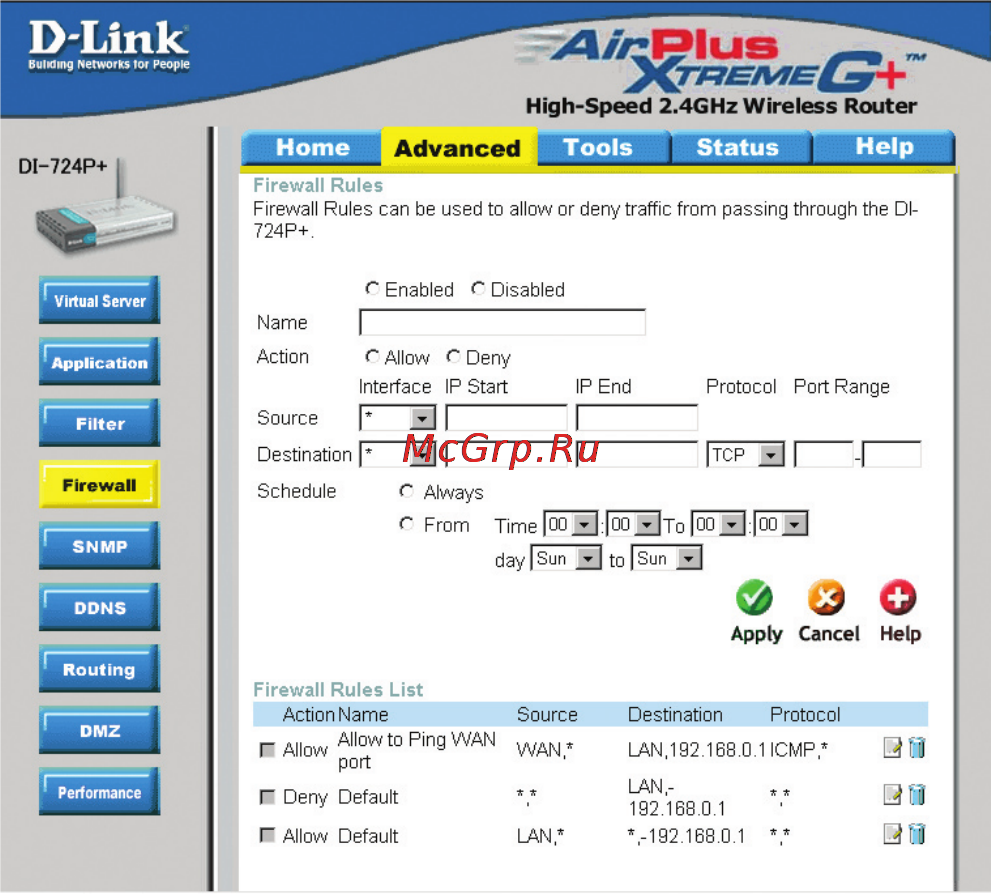The width and height of the screenshot is (991, 894).
Task: Click the Destination IP End field
Action: coord(637,454)
